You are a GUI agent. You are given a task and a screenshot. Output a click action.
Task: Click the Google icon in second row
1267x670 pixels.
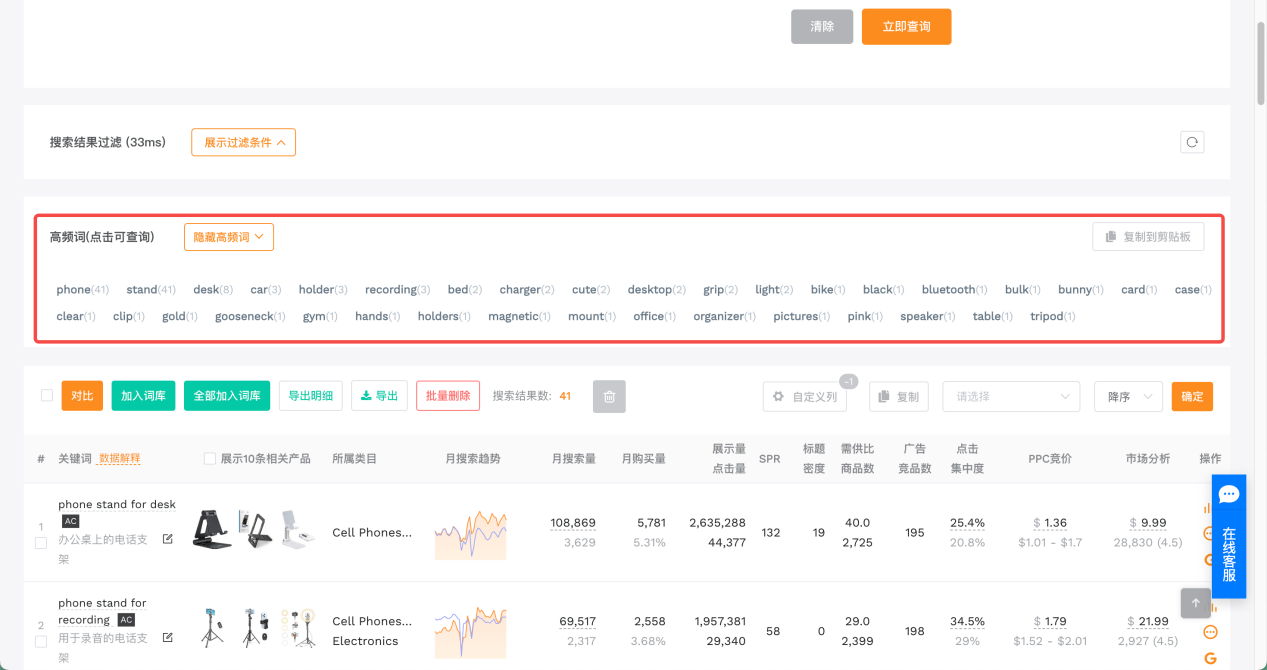(1210, 658)
